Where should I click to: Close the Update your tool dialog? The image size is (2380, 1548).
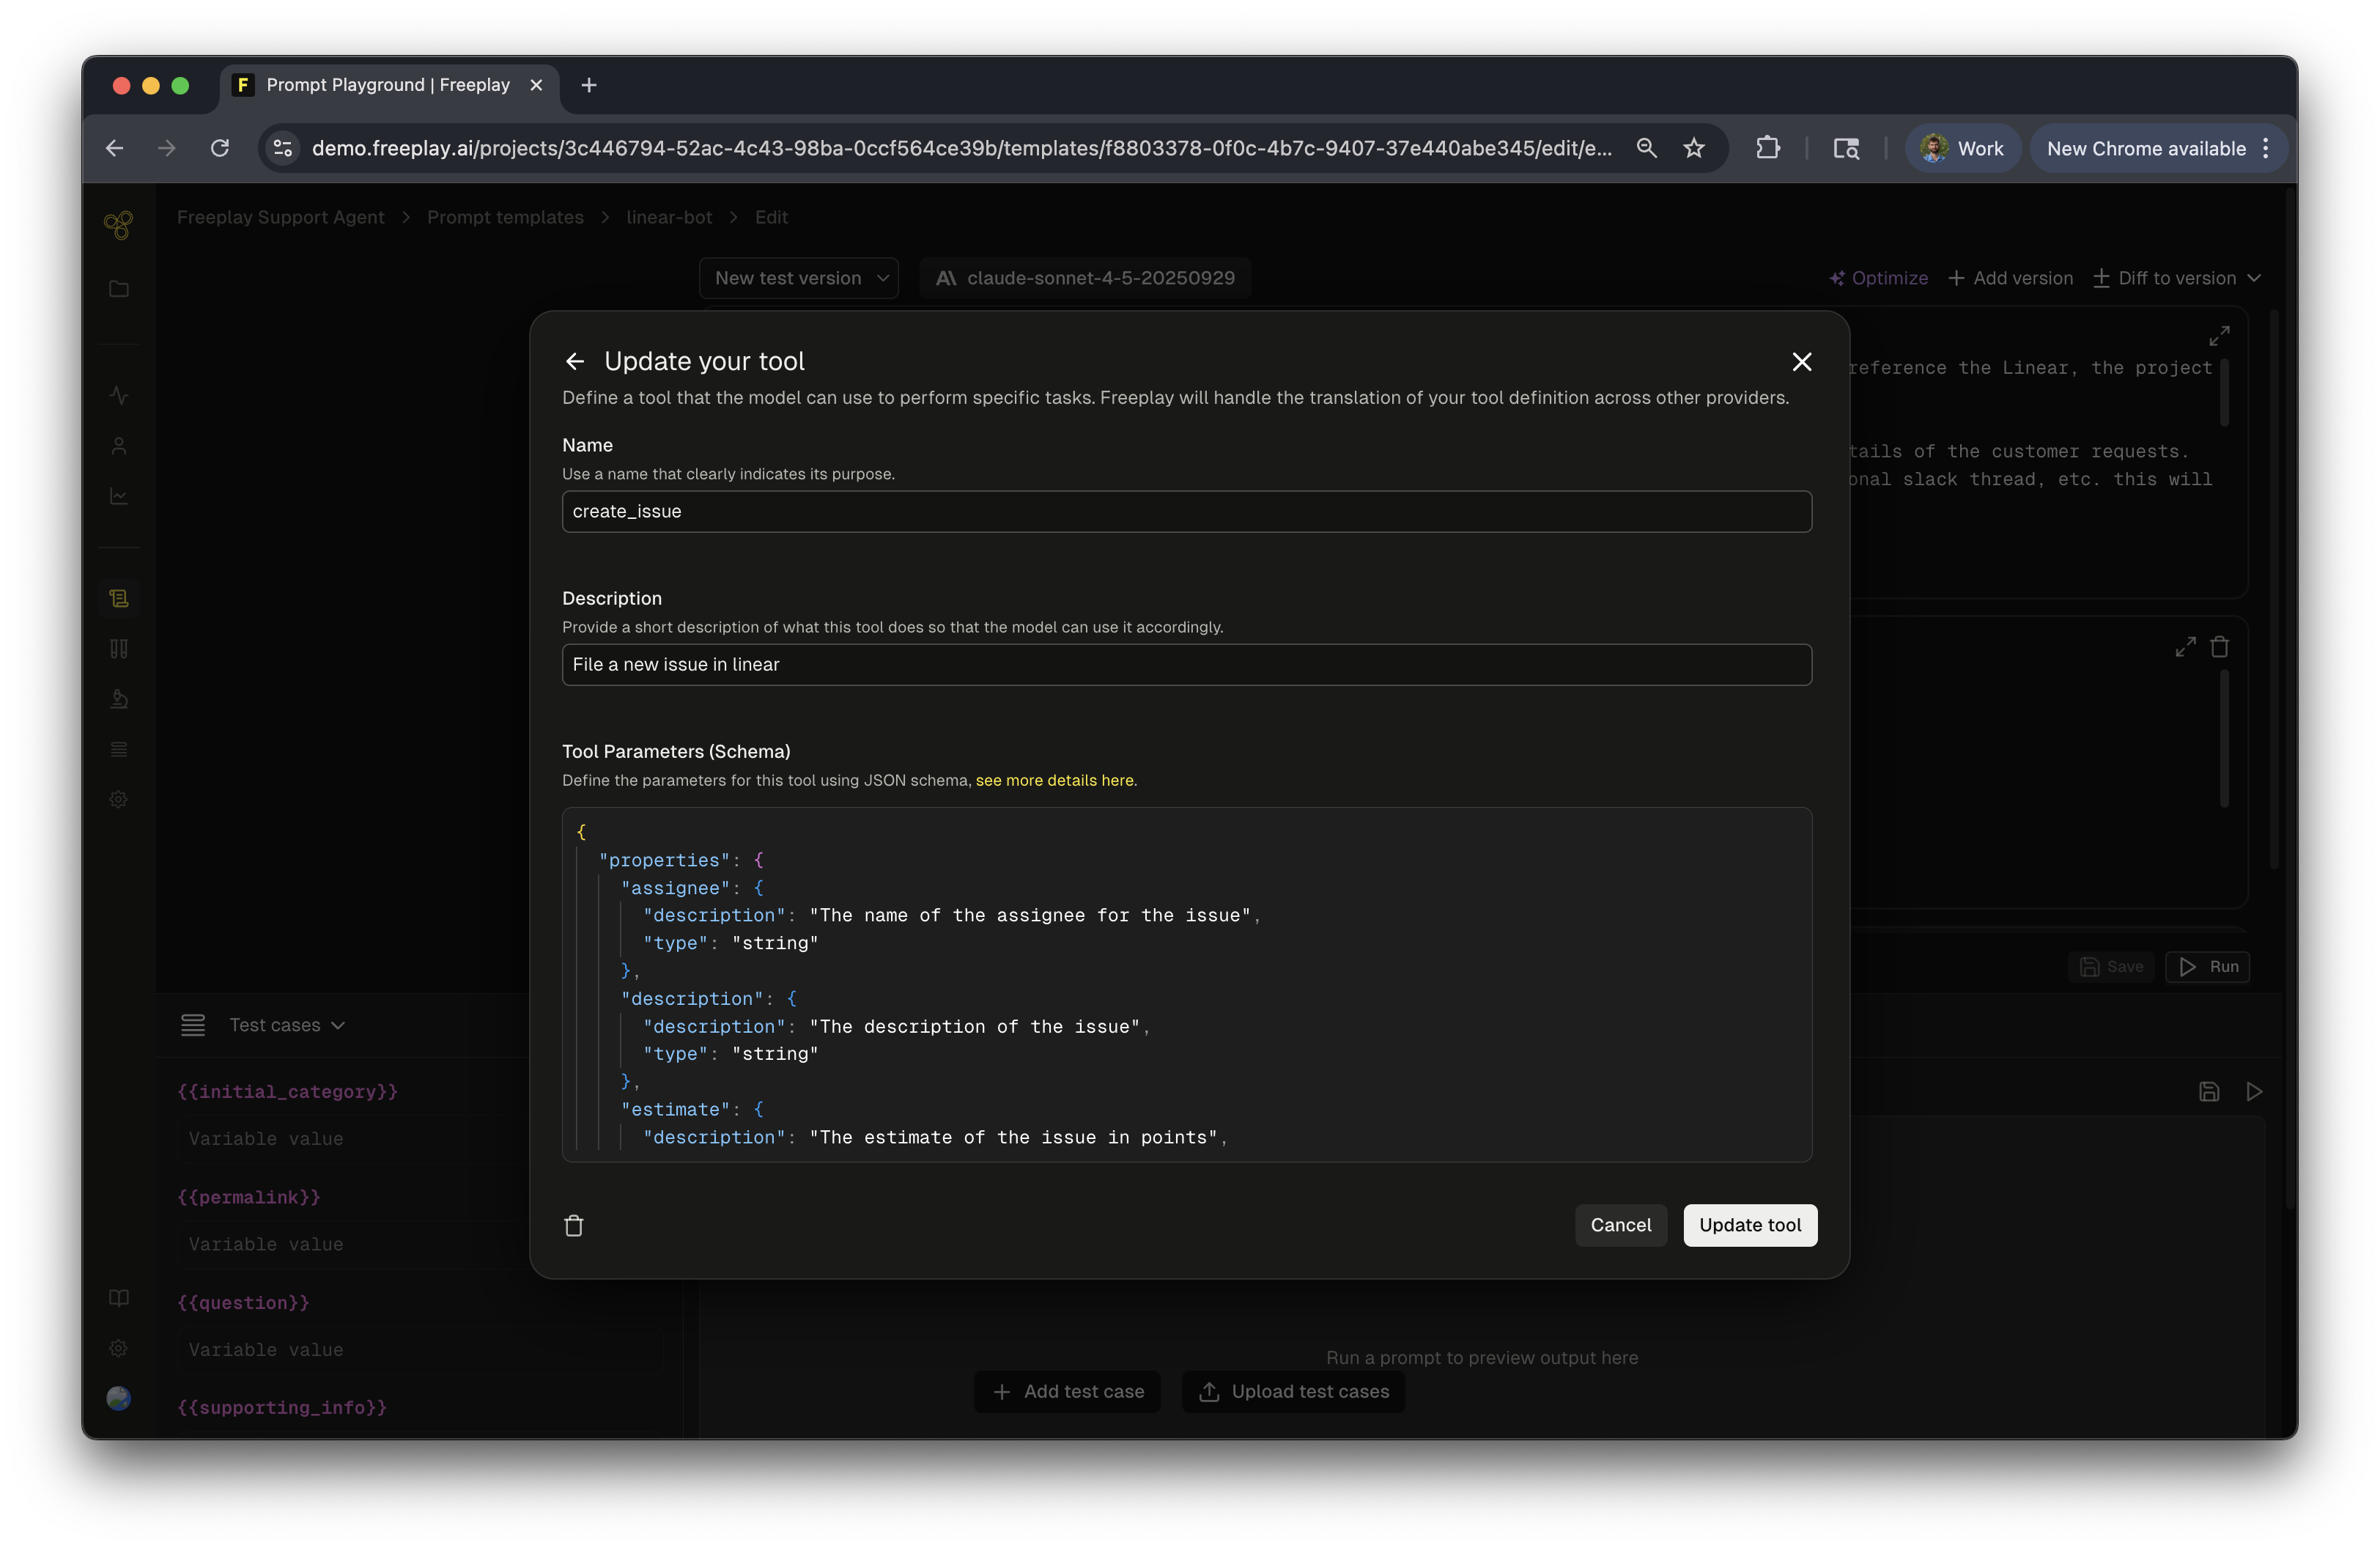pos(1801,361)
